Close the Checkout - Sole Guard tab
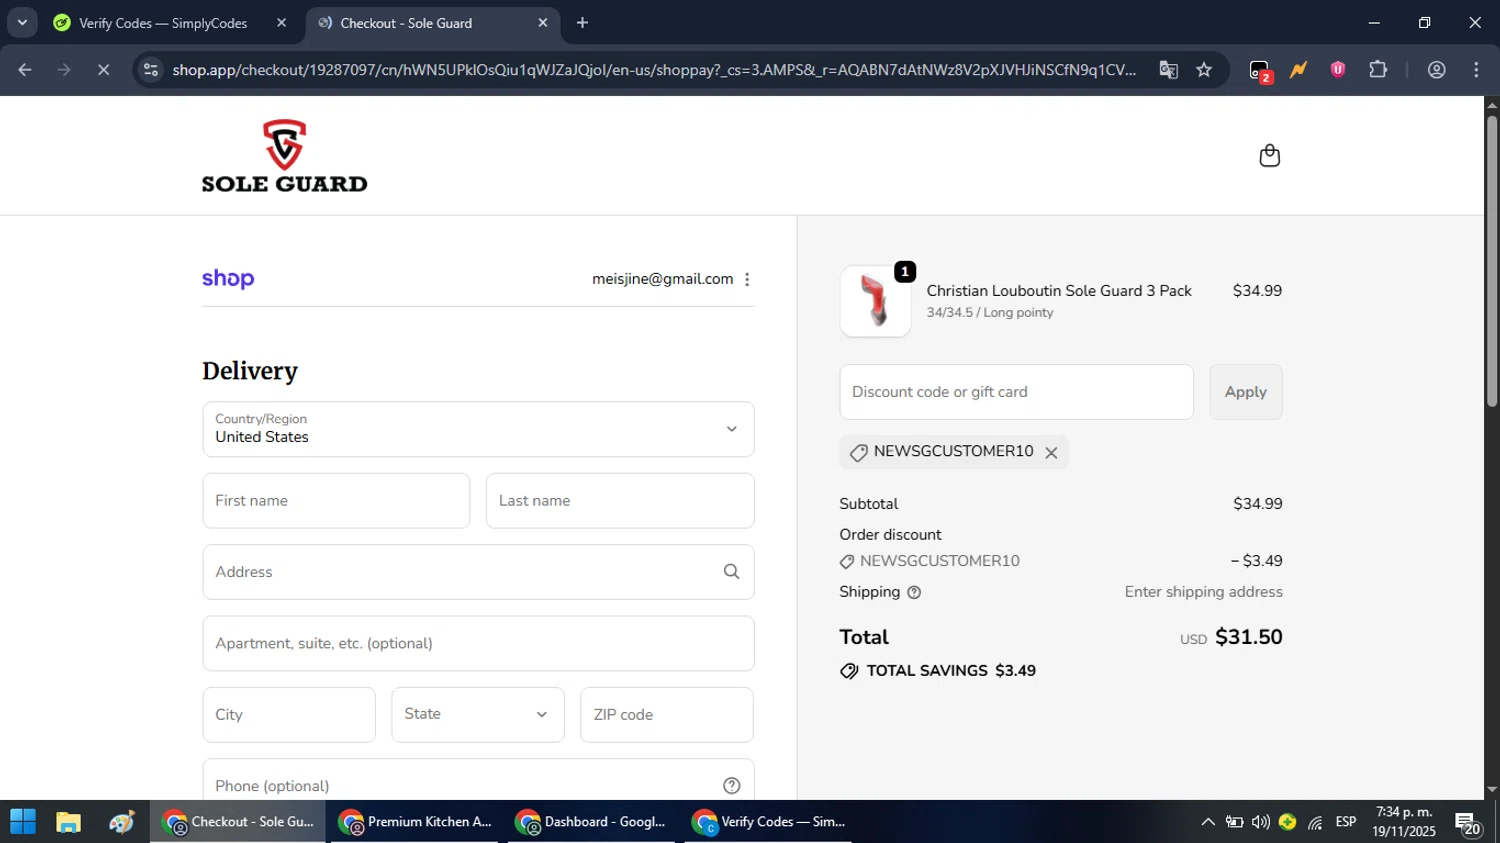 click(x=543, y=23)
